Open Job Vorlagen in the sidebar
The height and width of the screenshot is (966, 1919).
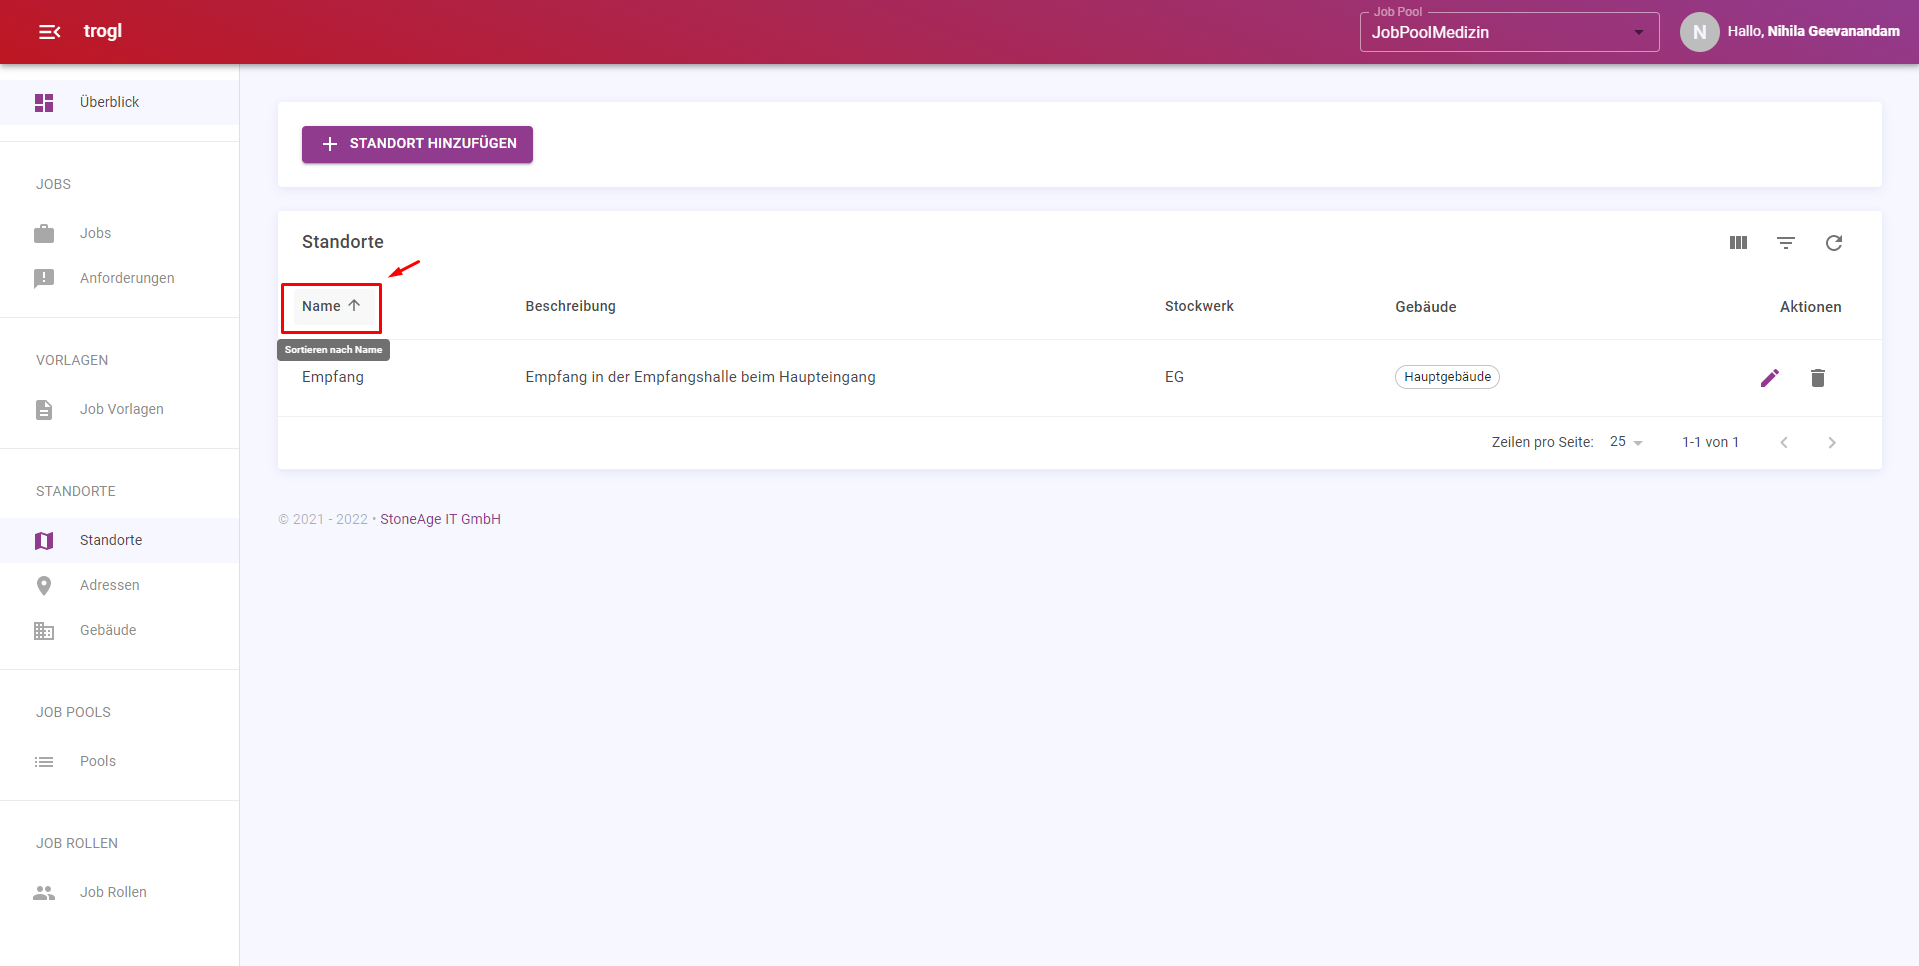(119, 409)
